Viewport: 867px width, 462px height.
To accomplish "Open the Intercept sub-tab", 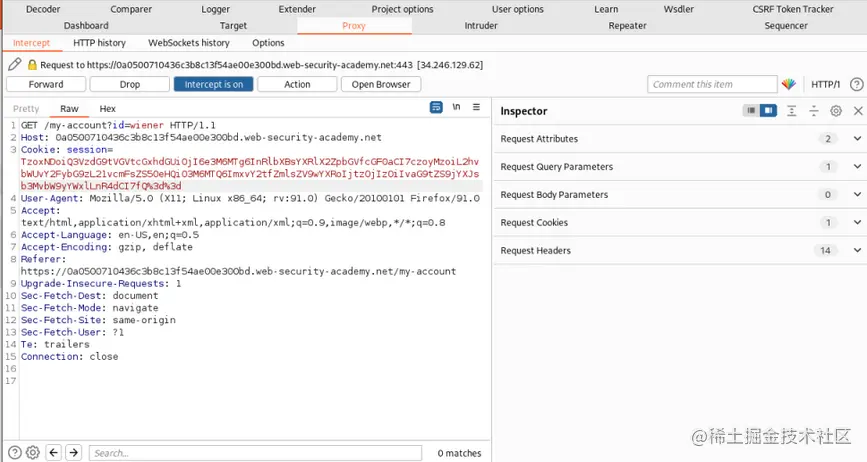I will (x=32, y=43).
